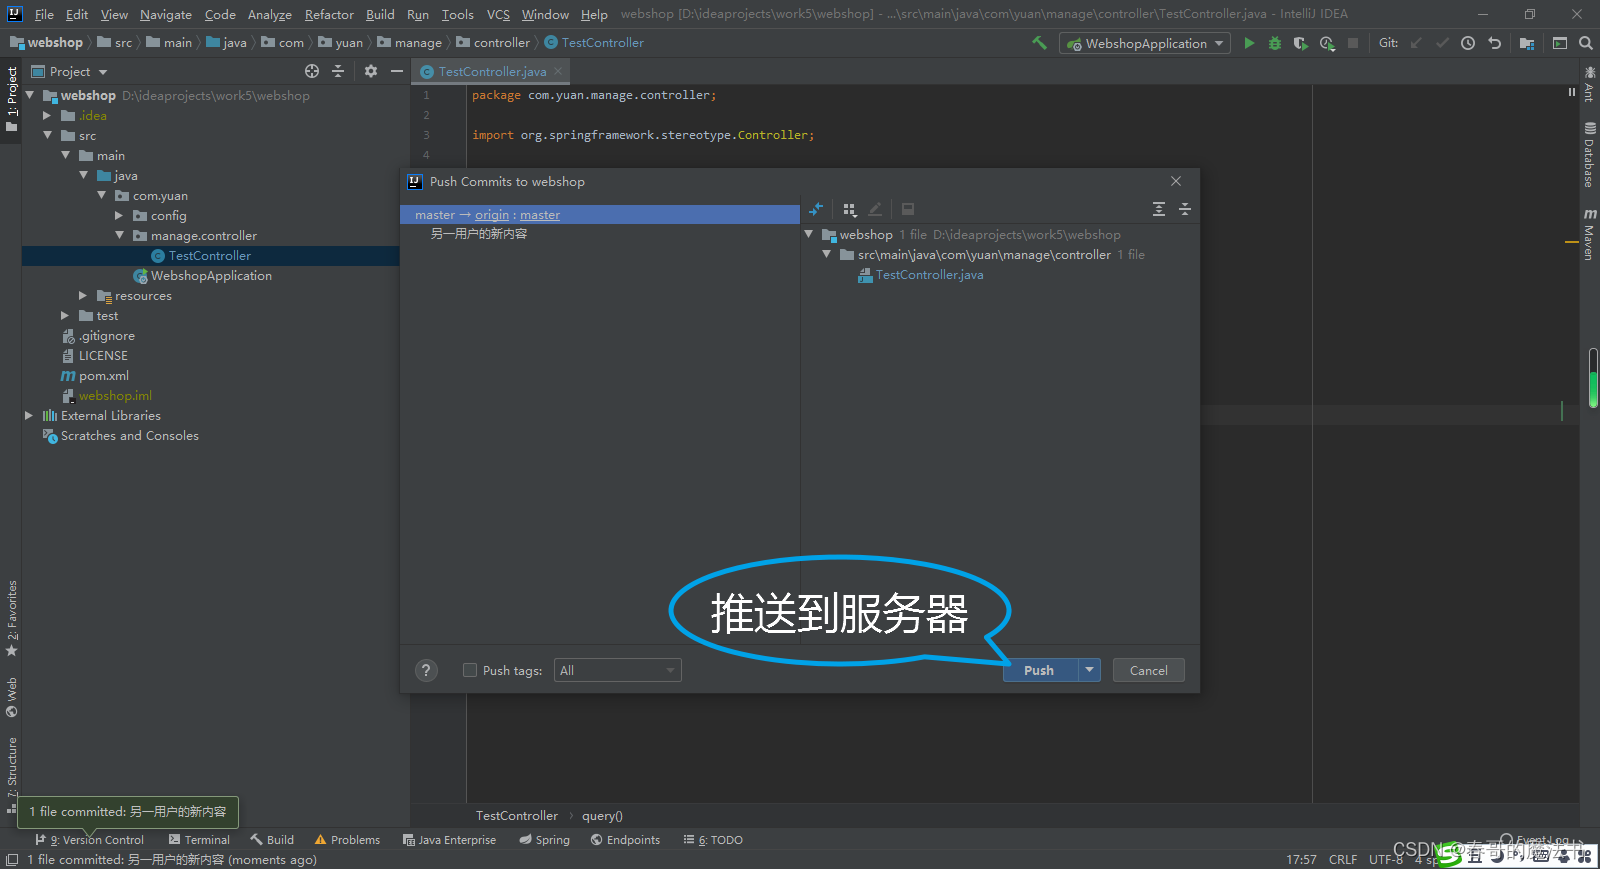Click the Git rollback arrow icon
The image size is (1600, 869).
(x=1494, y=43)
